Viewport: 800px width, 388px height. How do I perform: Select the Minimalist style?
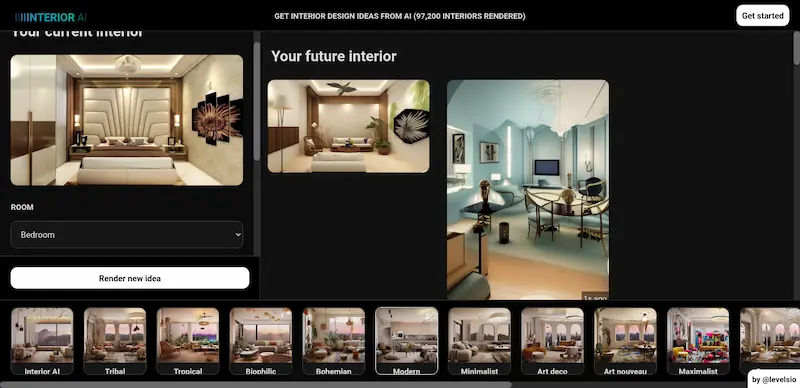(x=479, y=341)
